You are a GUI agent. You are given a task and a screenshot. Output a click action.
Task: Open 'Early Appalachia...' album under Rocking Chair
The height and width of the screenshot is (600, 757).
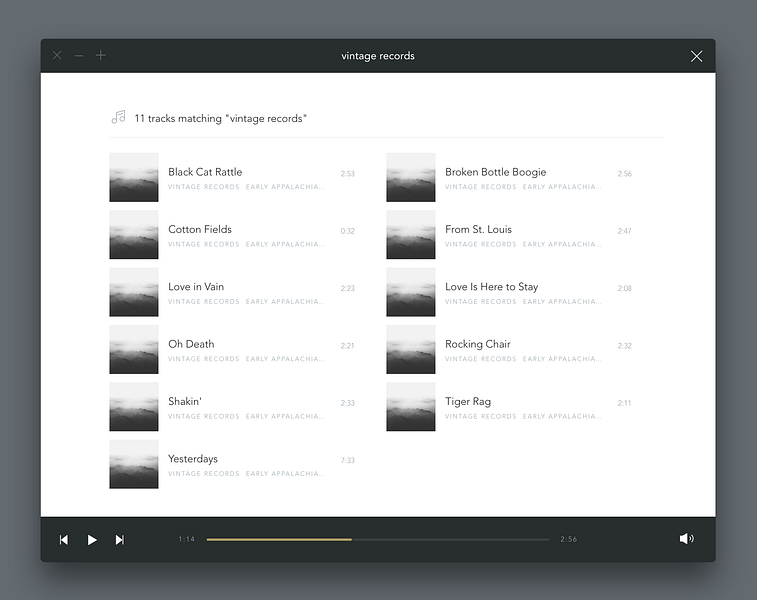[x=562, y=359]
